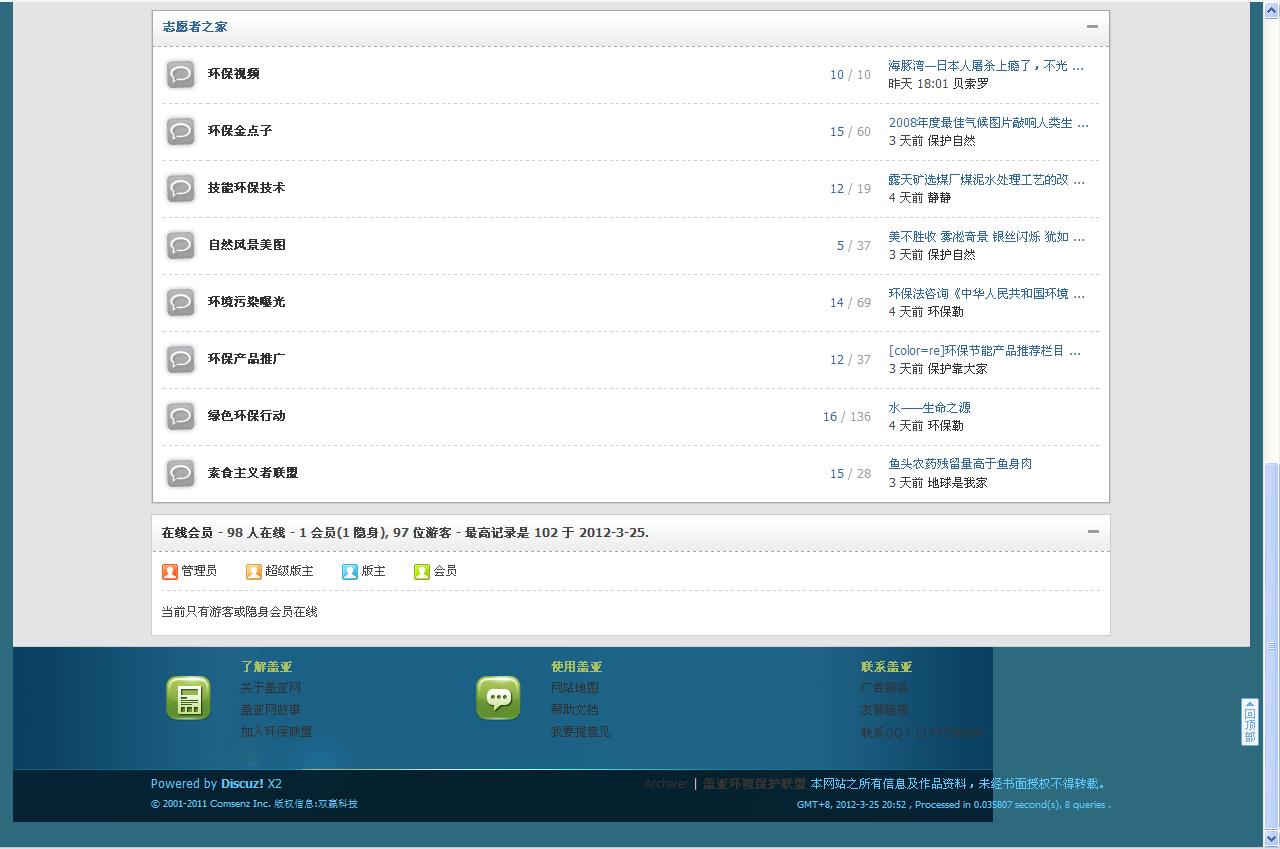Click the 绿色环保行动 forum icon
Image resolution: width=1280 pixels, height=849 pixels.
[x=180, y=416]
